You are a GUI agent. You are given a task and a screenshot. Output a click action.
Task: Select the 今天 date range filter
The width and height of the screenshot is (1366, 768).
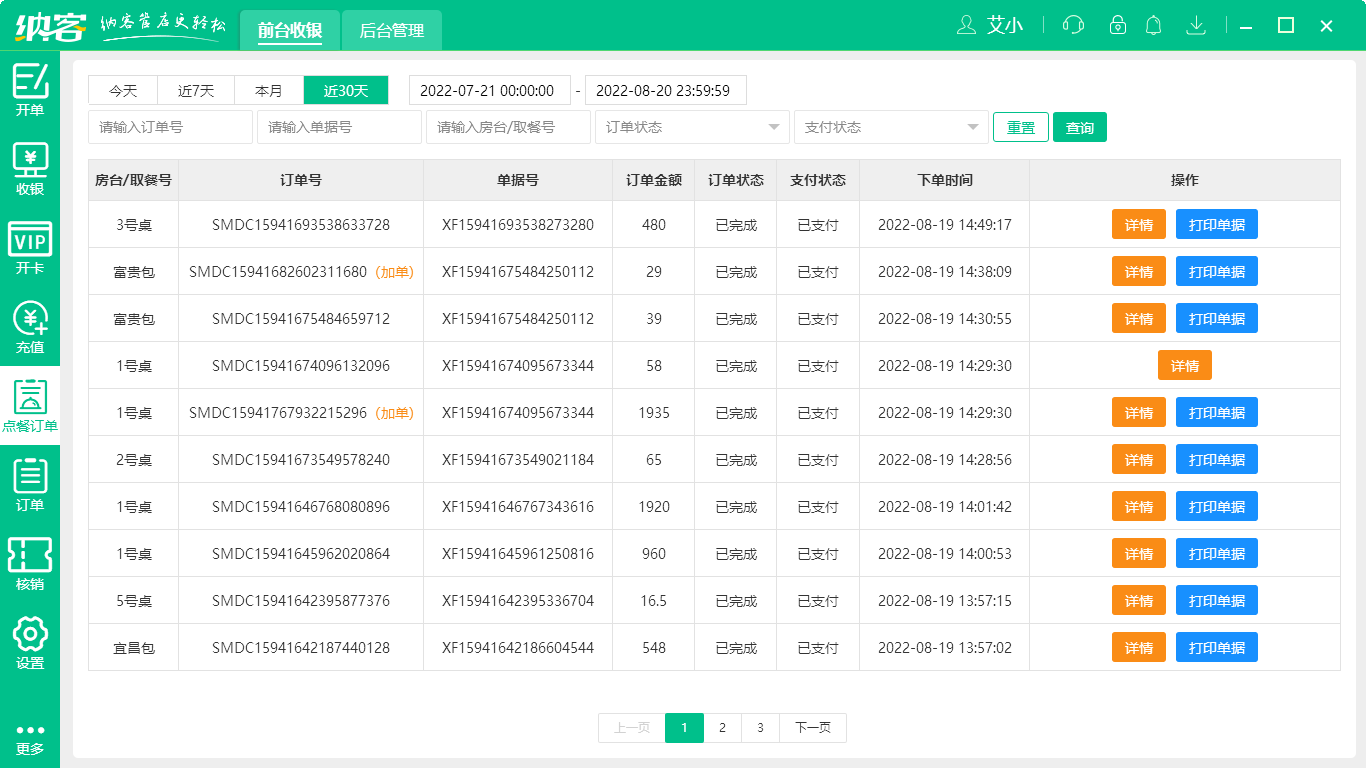click(x=122, y=89)
